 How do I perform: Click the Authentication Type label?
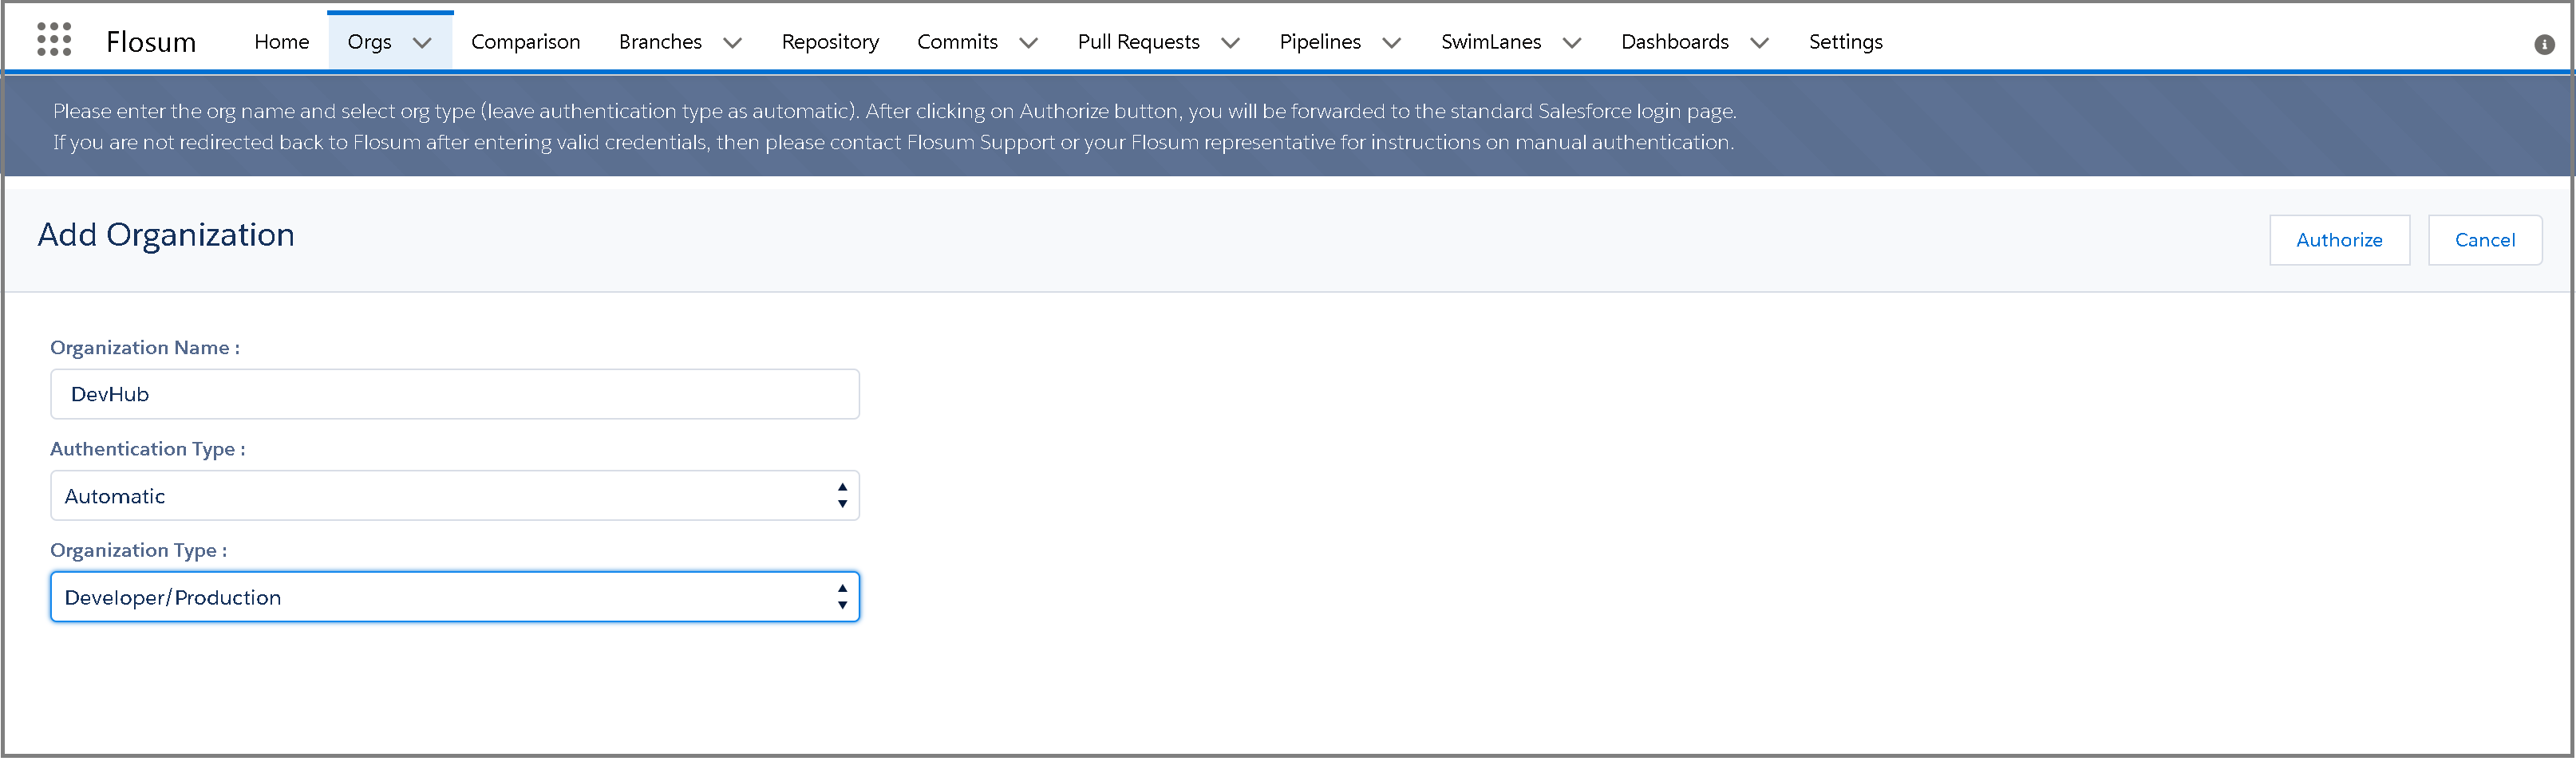(x=148, y=450)
